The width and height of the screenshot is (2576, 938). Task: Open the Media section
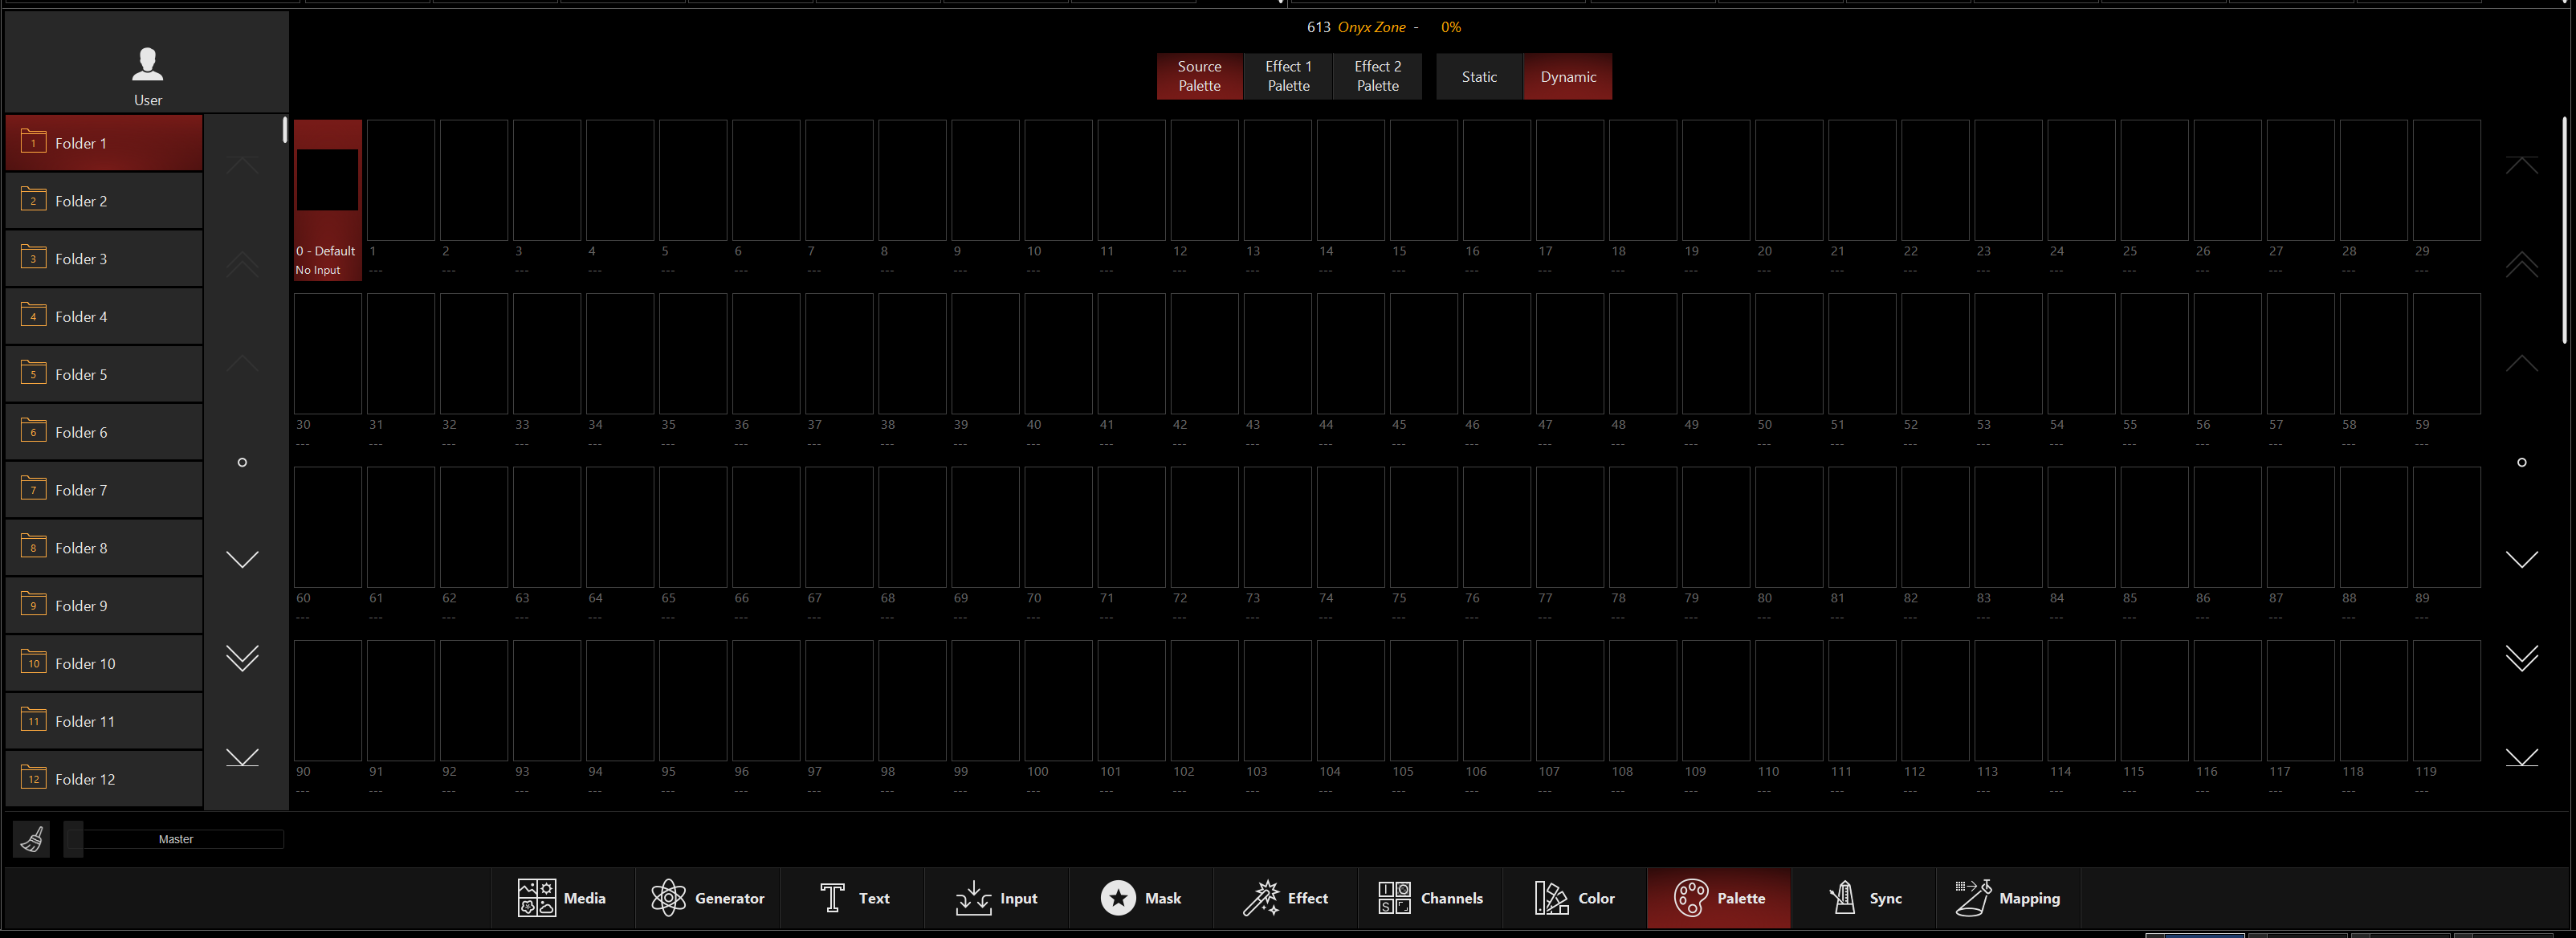pyautogui.click(x=562, y=898)
